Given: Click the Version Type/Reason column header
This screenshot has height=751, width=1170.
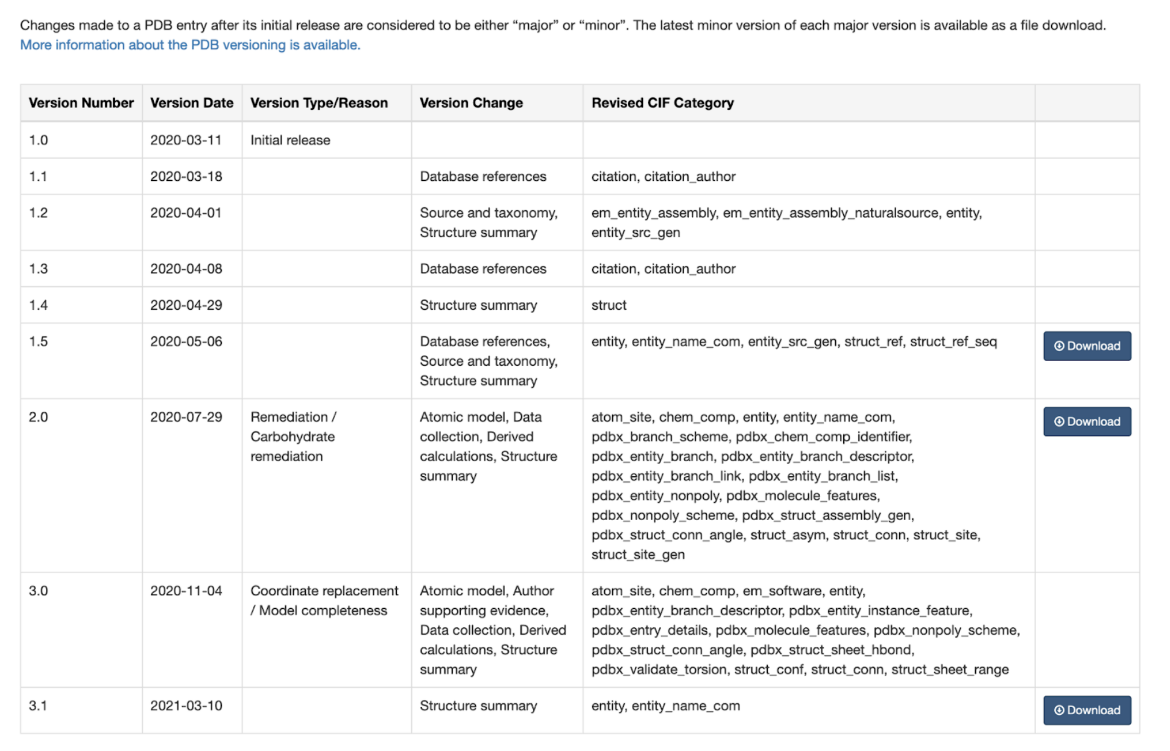Looking at the screenshot, I should coord(319,103).
